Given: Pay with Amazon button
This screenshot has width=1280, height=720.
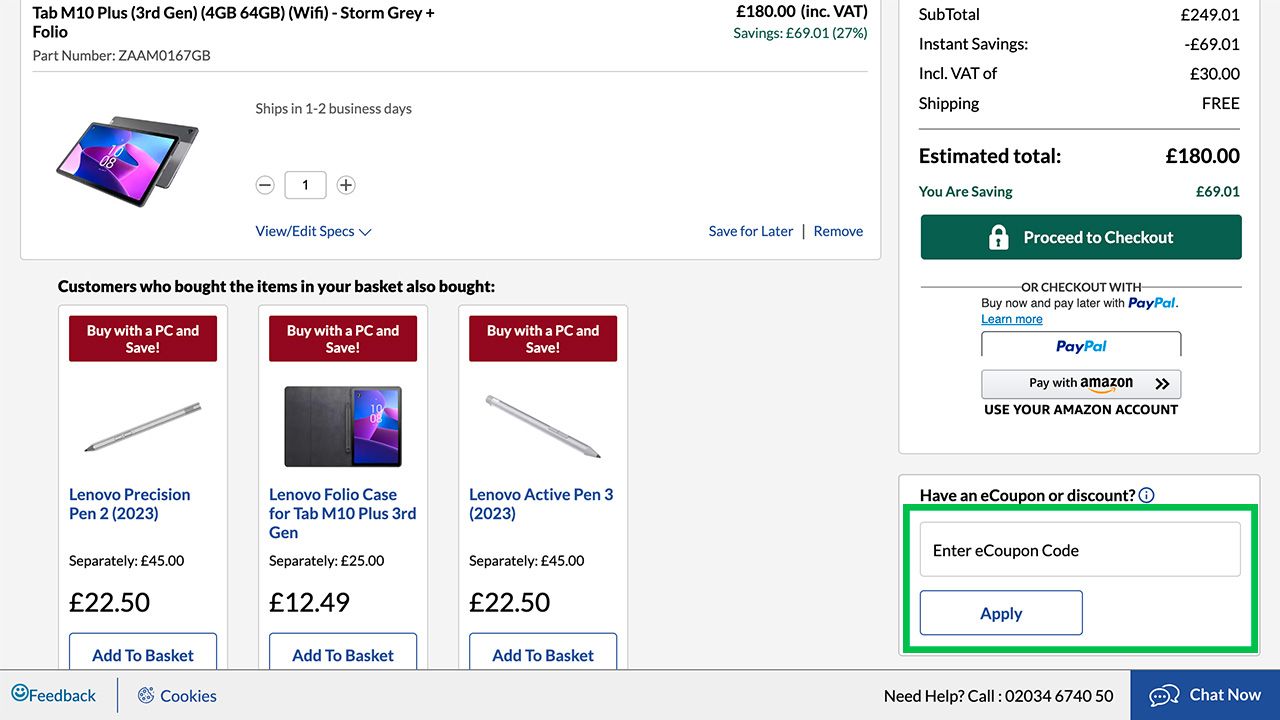Looking at the screenshot, I should (x=1081, y=383).
